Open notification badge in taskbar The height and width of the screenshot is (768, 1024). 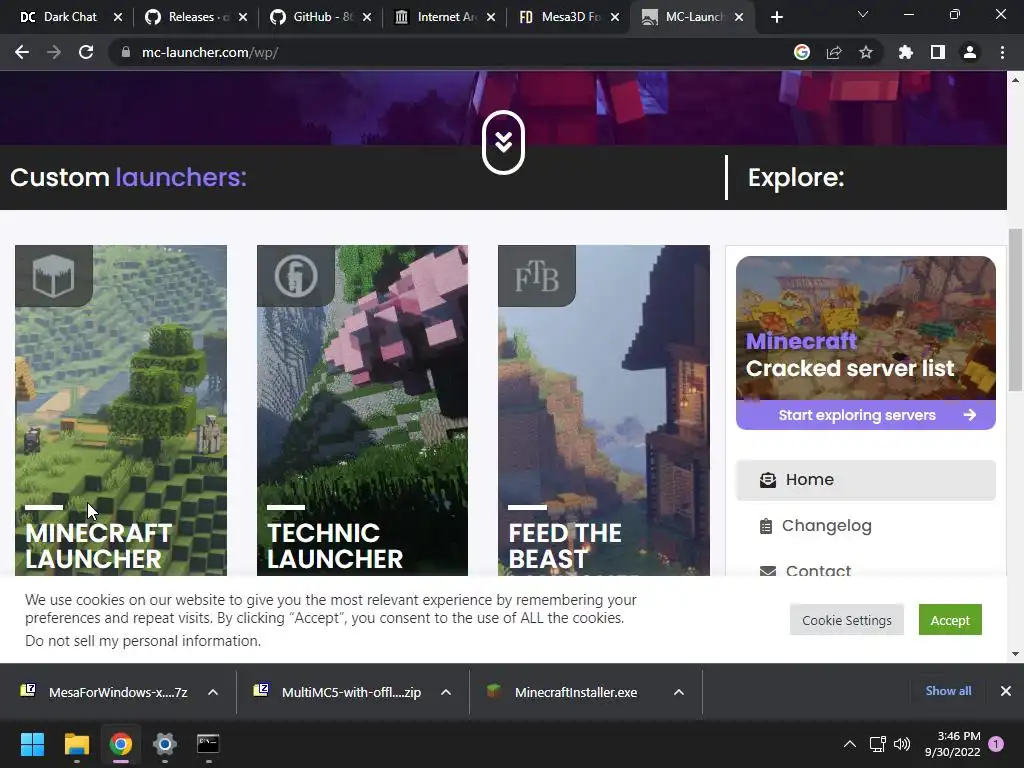(x=996, y=744)
